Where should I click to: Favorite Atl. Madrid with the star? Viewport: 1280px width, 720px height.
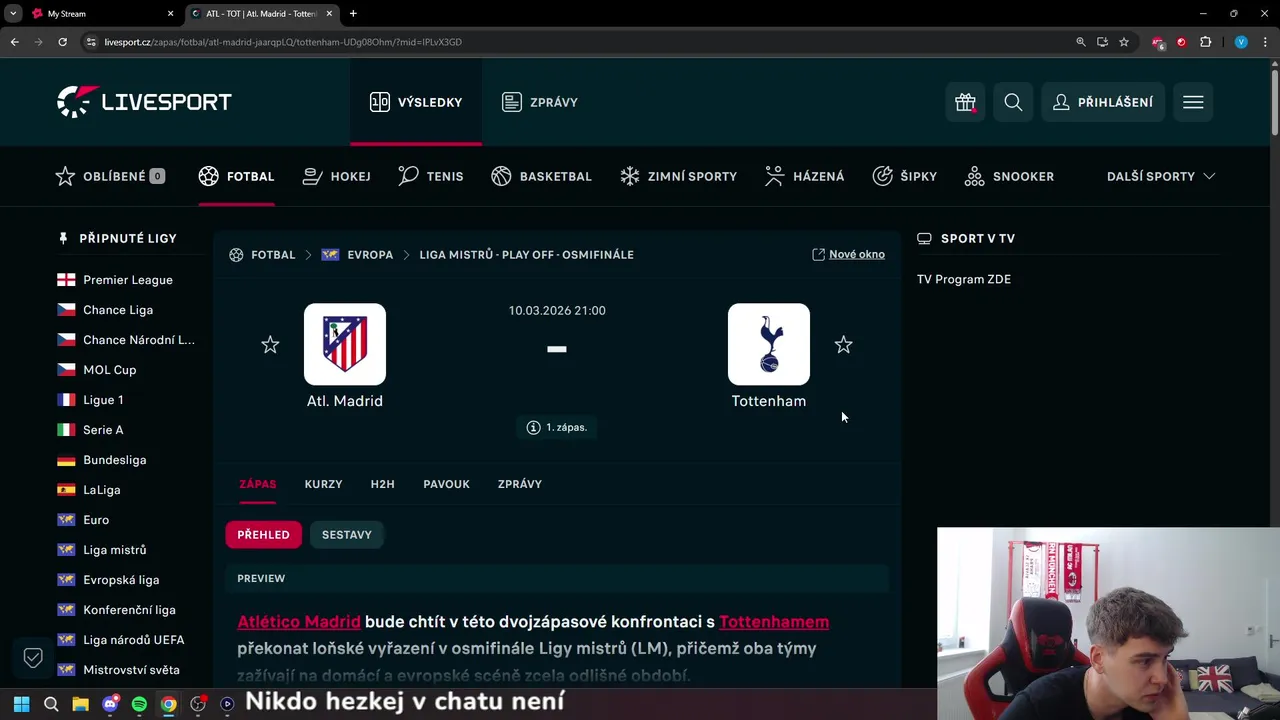270,345
